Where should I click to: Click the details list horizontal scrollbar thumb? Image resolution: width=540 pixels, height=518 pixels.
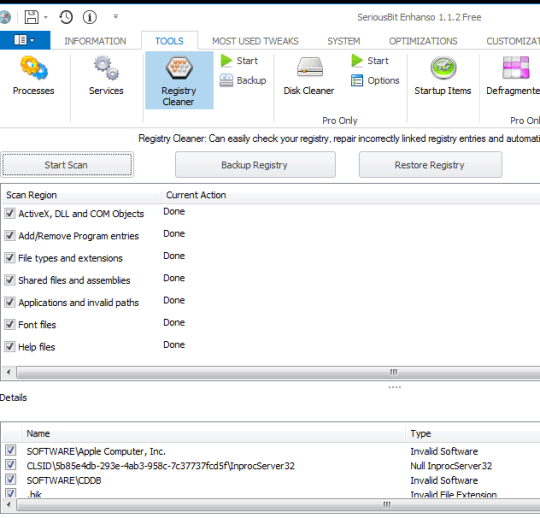pyautogui.click(x=278, y=505)
